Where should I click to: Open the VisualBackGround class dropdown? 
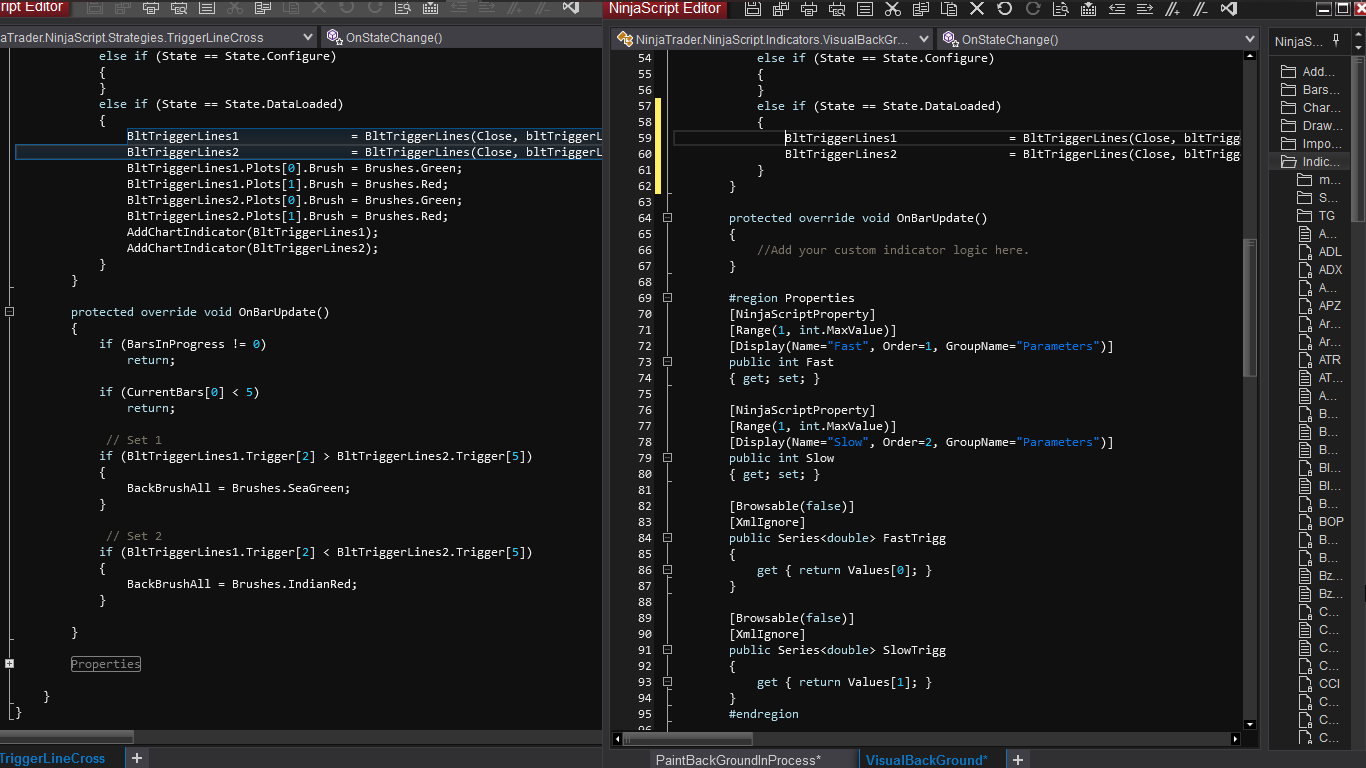922,39
